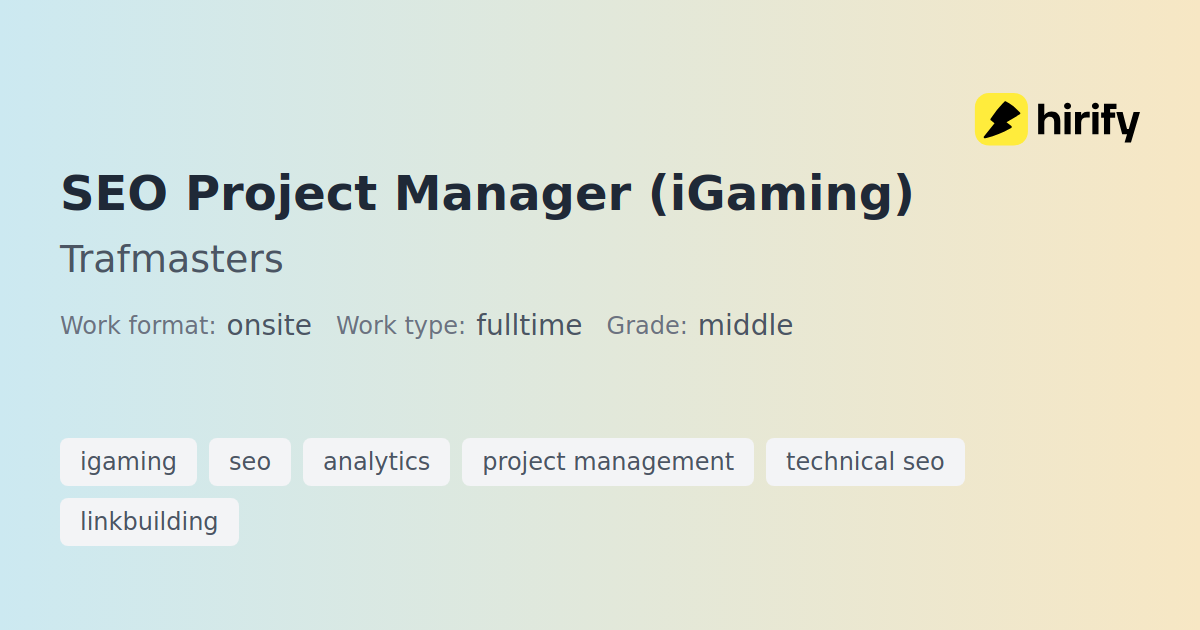Click the project management tag
The image size is (1200, 630).
pyautogui.click(x=608, y=462)
